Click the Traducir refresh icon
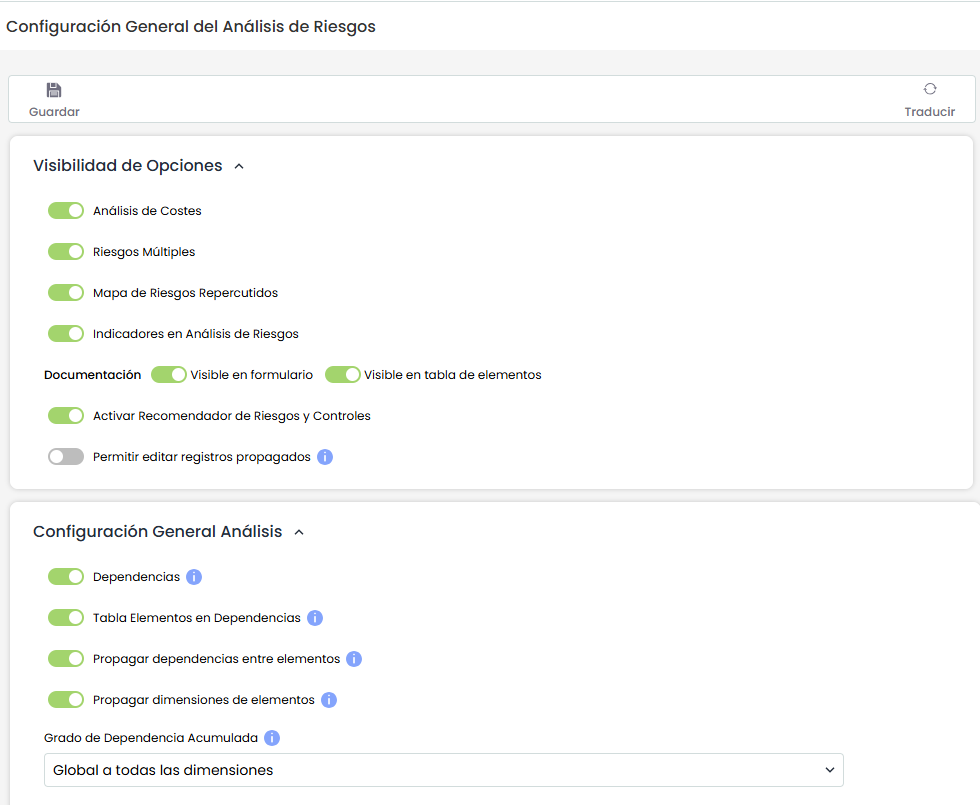The height and width of the screenshot is (805, 980). tap(929, 89)
